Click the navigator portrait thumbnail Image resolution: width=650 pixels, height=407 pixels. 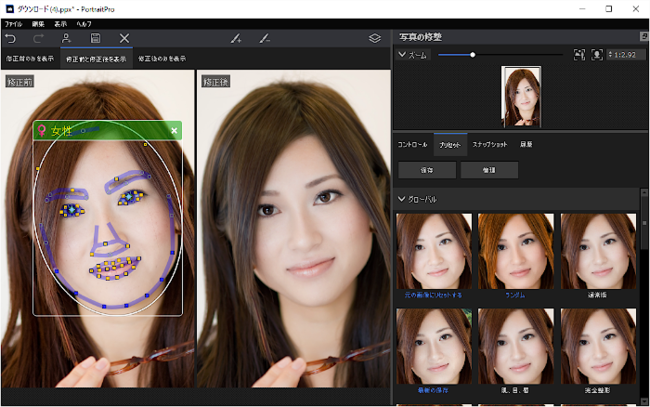521,97
